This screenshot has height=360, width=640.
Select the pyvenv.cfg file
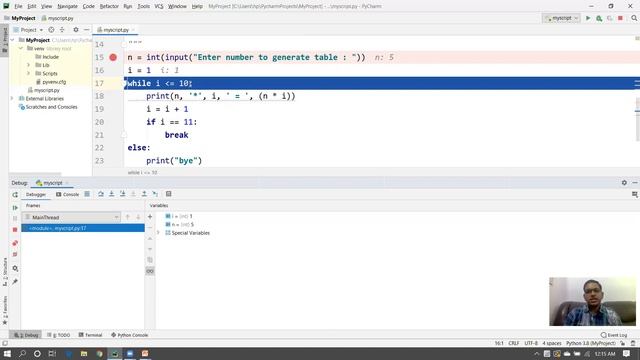51,82
